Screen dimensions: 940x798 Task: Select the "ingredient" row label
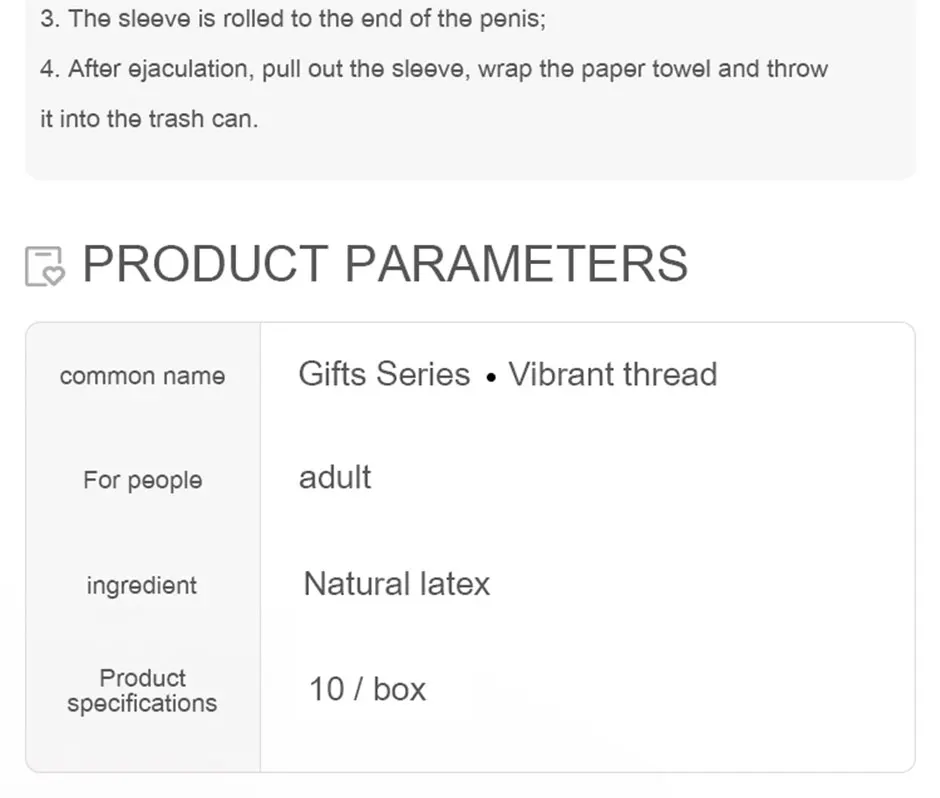(142, 585)
